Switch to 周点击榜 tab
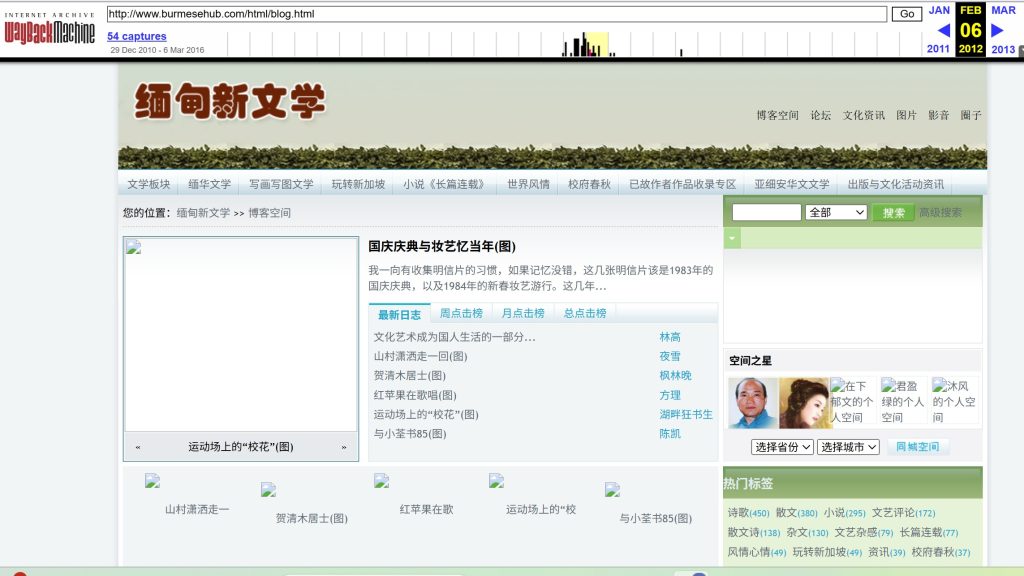The width and height of the screenshot is (1024, 576). [x=461, y=313]
